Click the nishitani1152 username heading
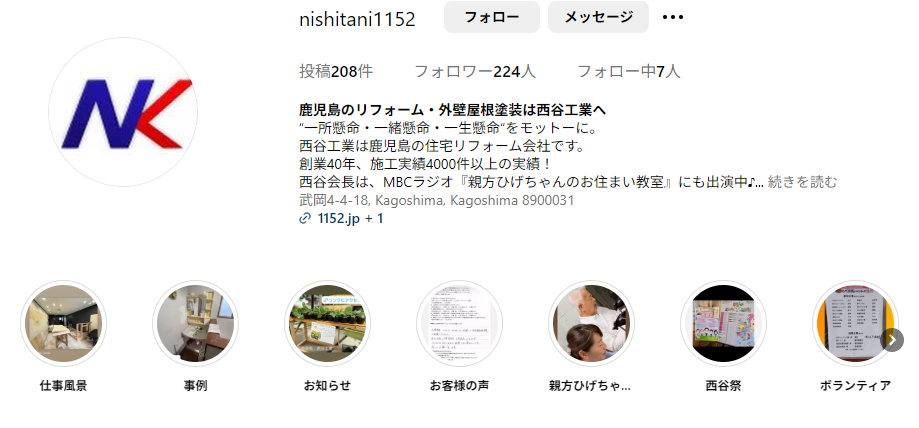 (x=357, y=19)
